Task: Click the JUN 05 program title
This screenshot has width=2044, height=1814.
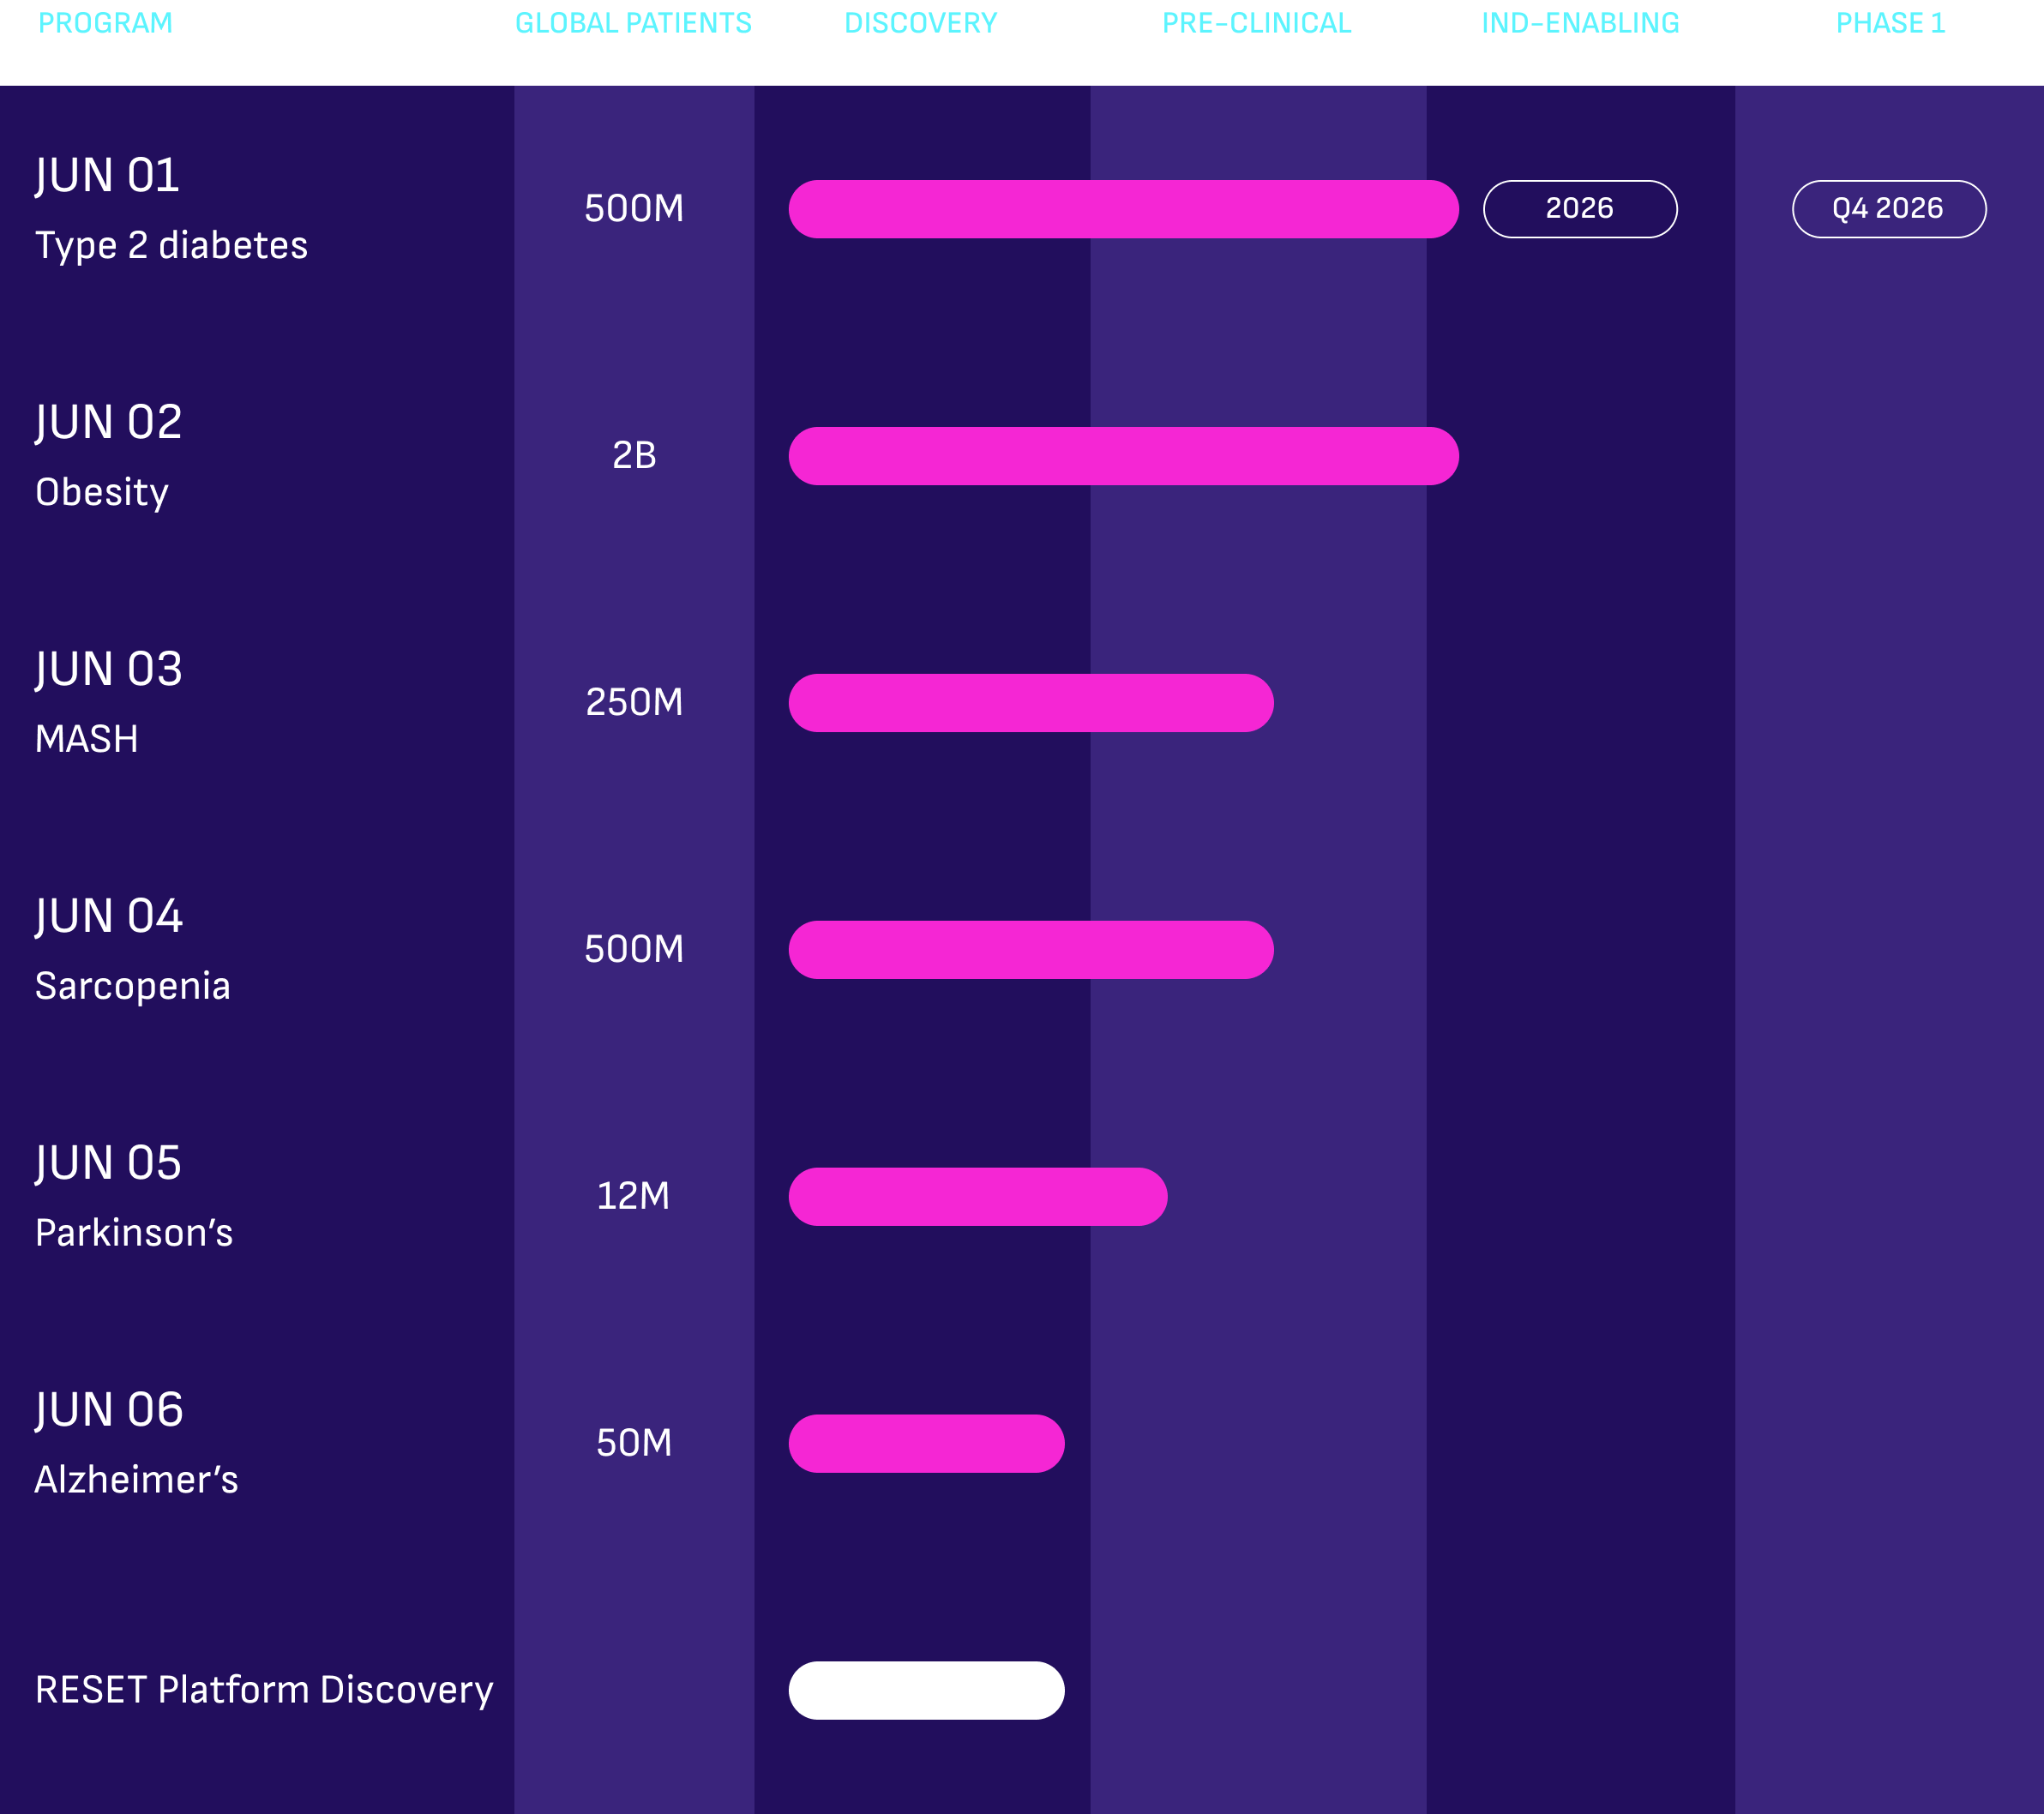Action: point(108,1164)
